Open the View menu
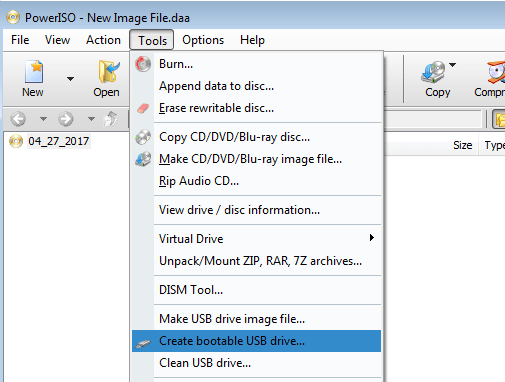The height and width of the screenshot is (382, 505). (57, 40)
